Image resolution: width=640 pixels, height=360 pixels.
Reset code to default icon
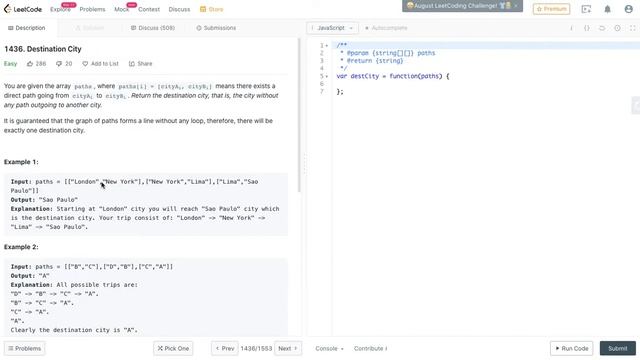[x=602, y=28]
